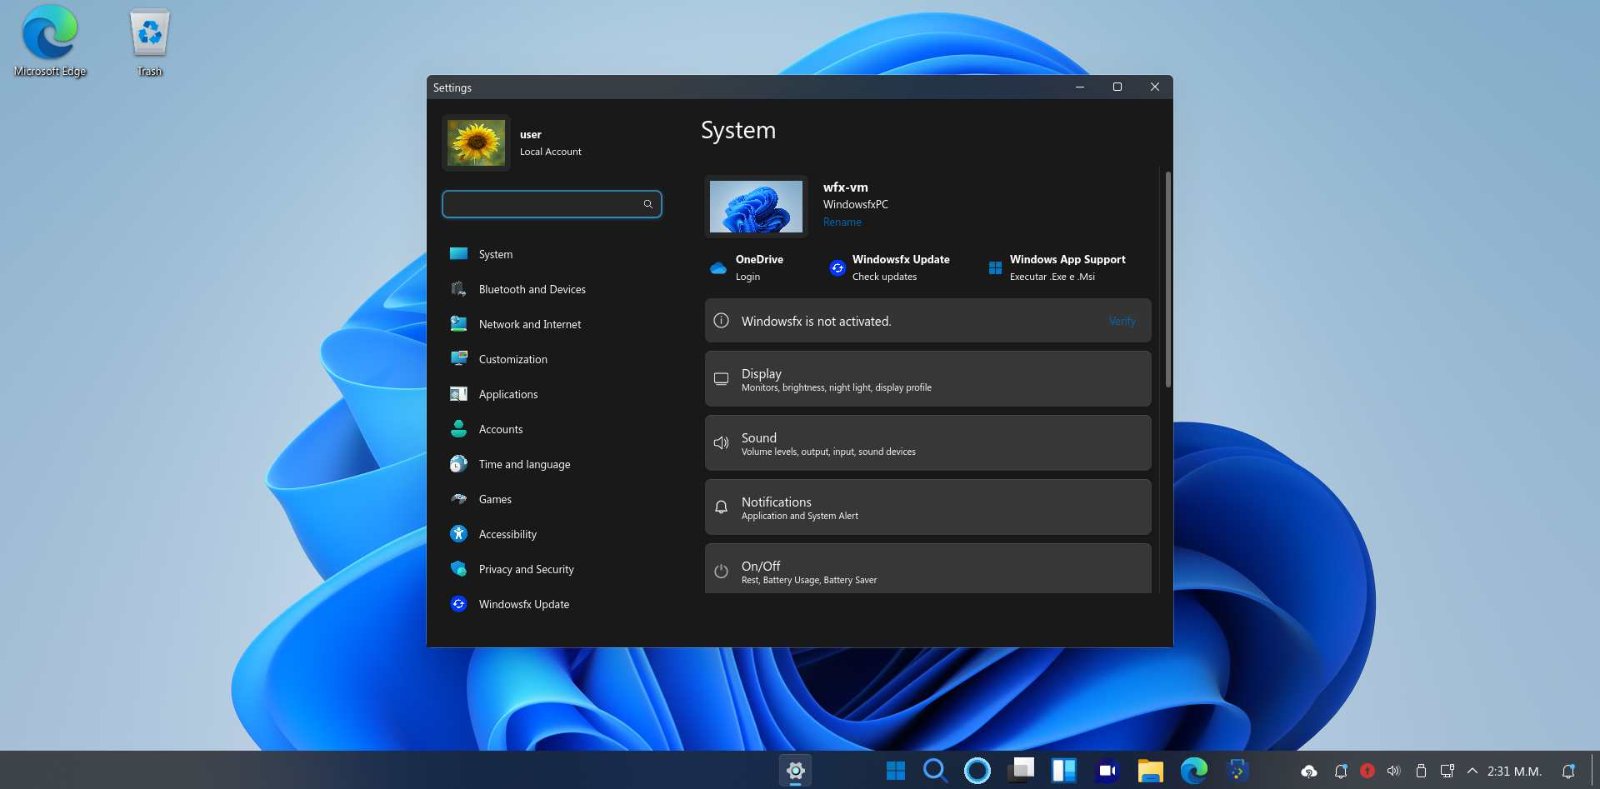
Task: Open the System category icon in sidebar
Action: coord(459,254)
